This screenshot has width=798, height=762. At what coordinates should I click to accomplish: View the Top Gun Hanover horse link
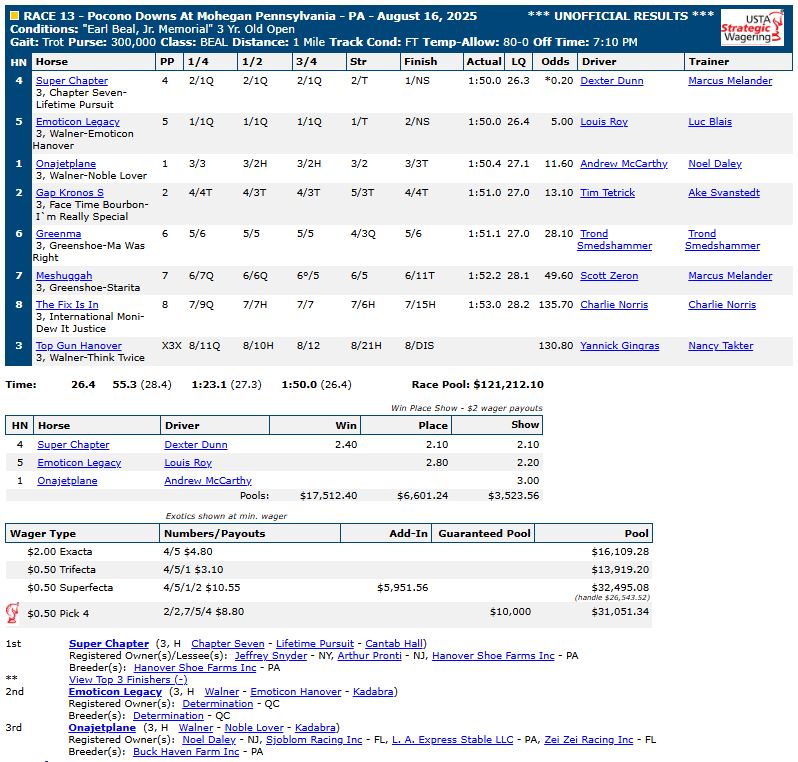coord(78,346)
